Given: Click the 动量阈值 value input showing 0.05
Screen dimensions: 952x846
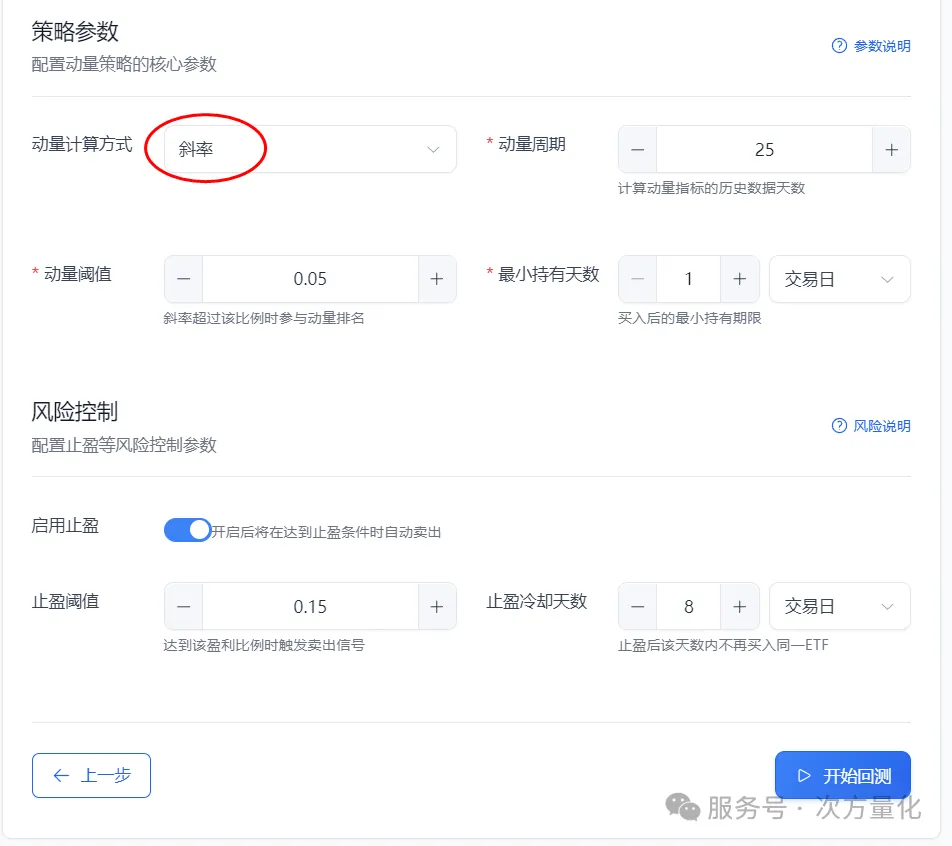Looking at the screenshot, I should (x=310, y=279).
